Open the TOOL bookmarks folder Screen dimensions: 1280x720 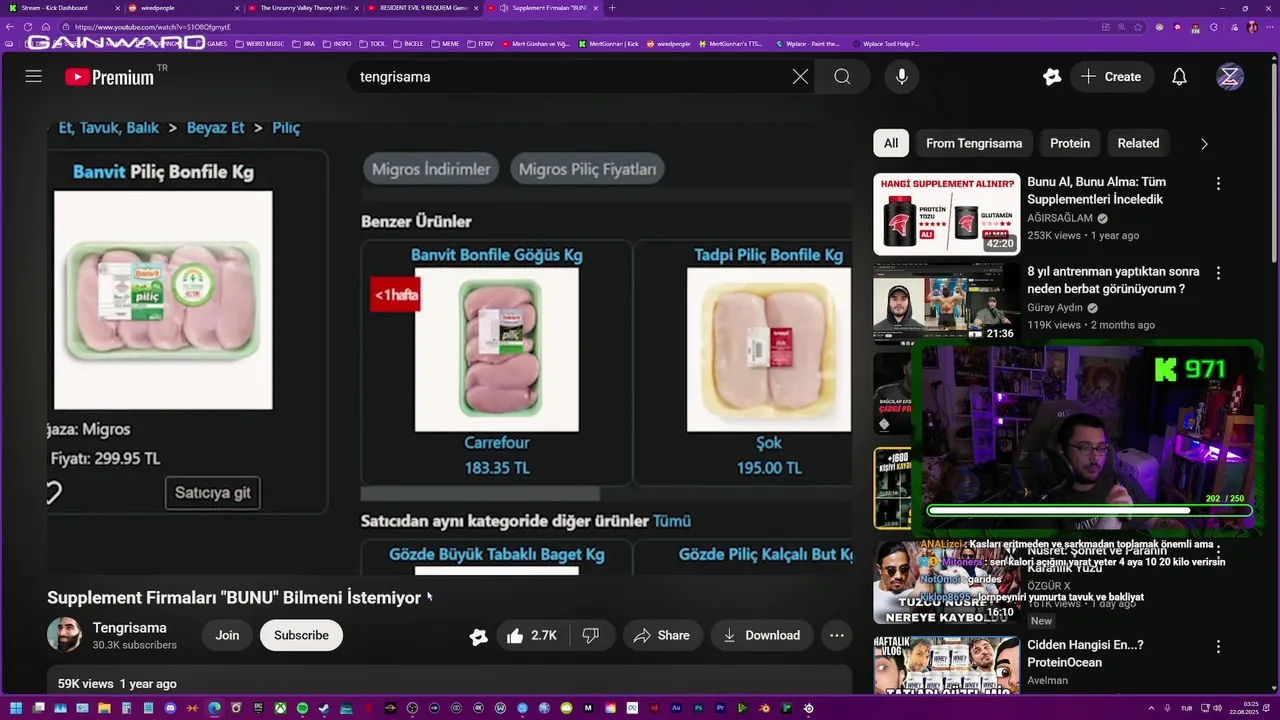[373, 44]
